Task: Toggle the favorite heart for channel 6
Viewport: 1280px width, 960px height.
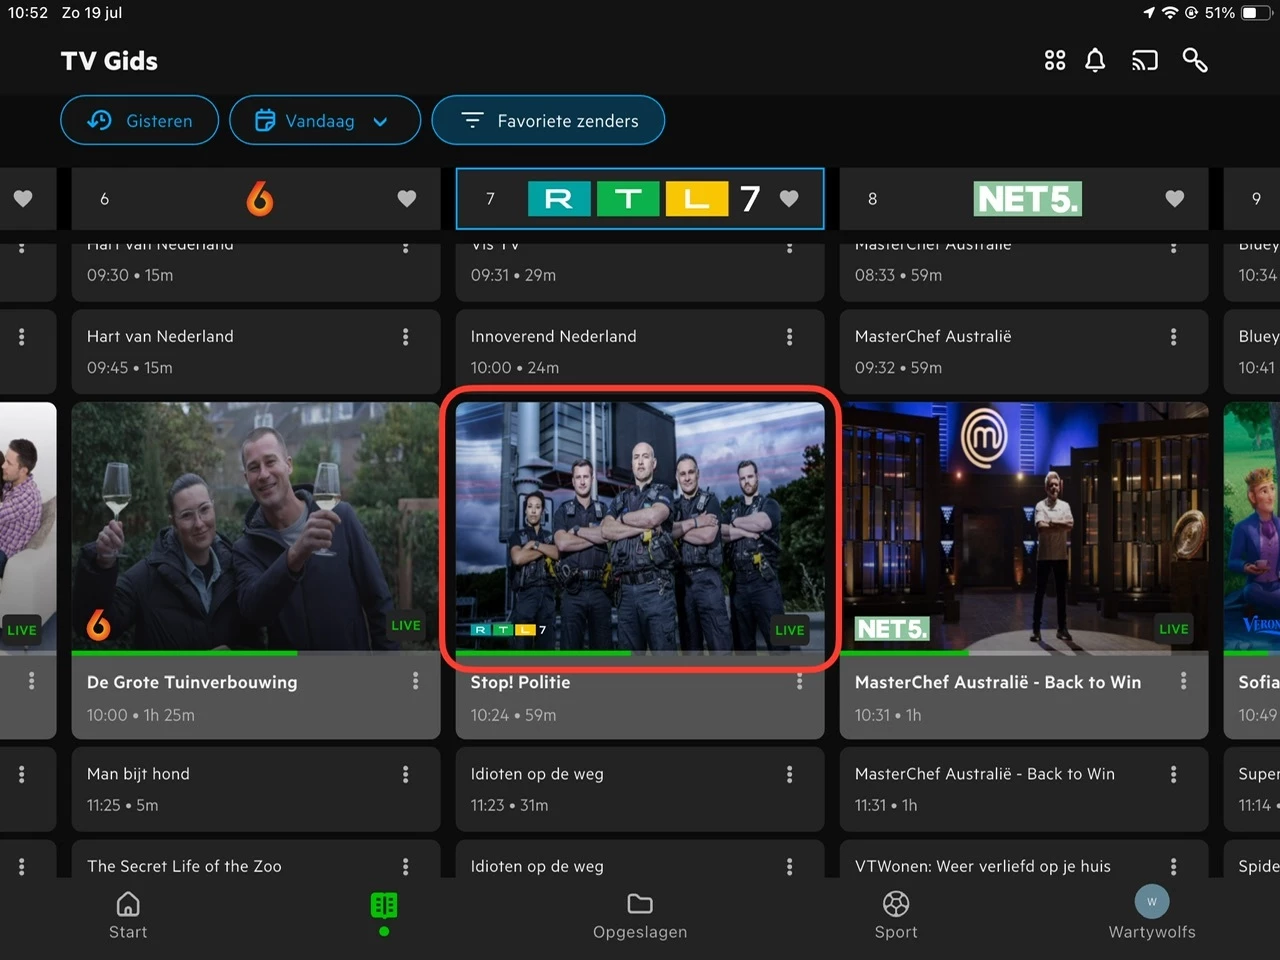Action: pos(407,199)
